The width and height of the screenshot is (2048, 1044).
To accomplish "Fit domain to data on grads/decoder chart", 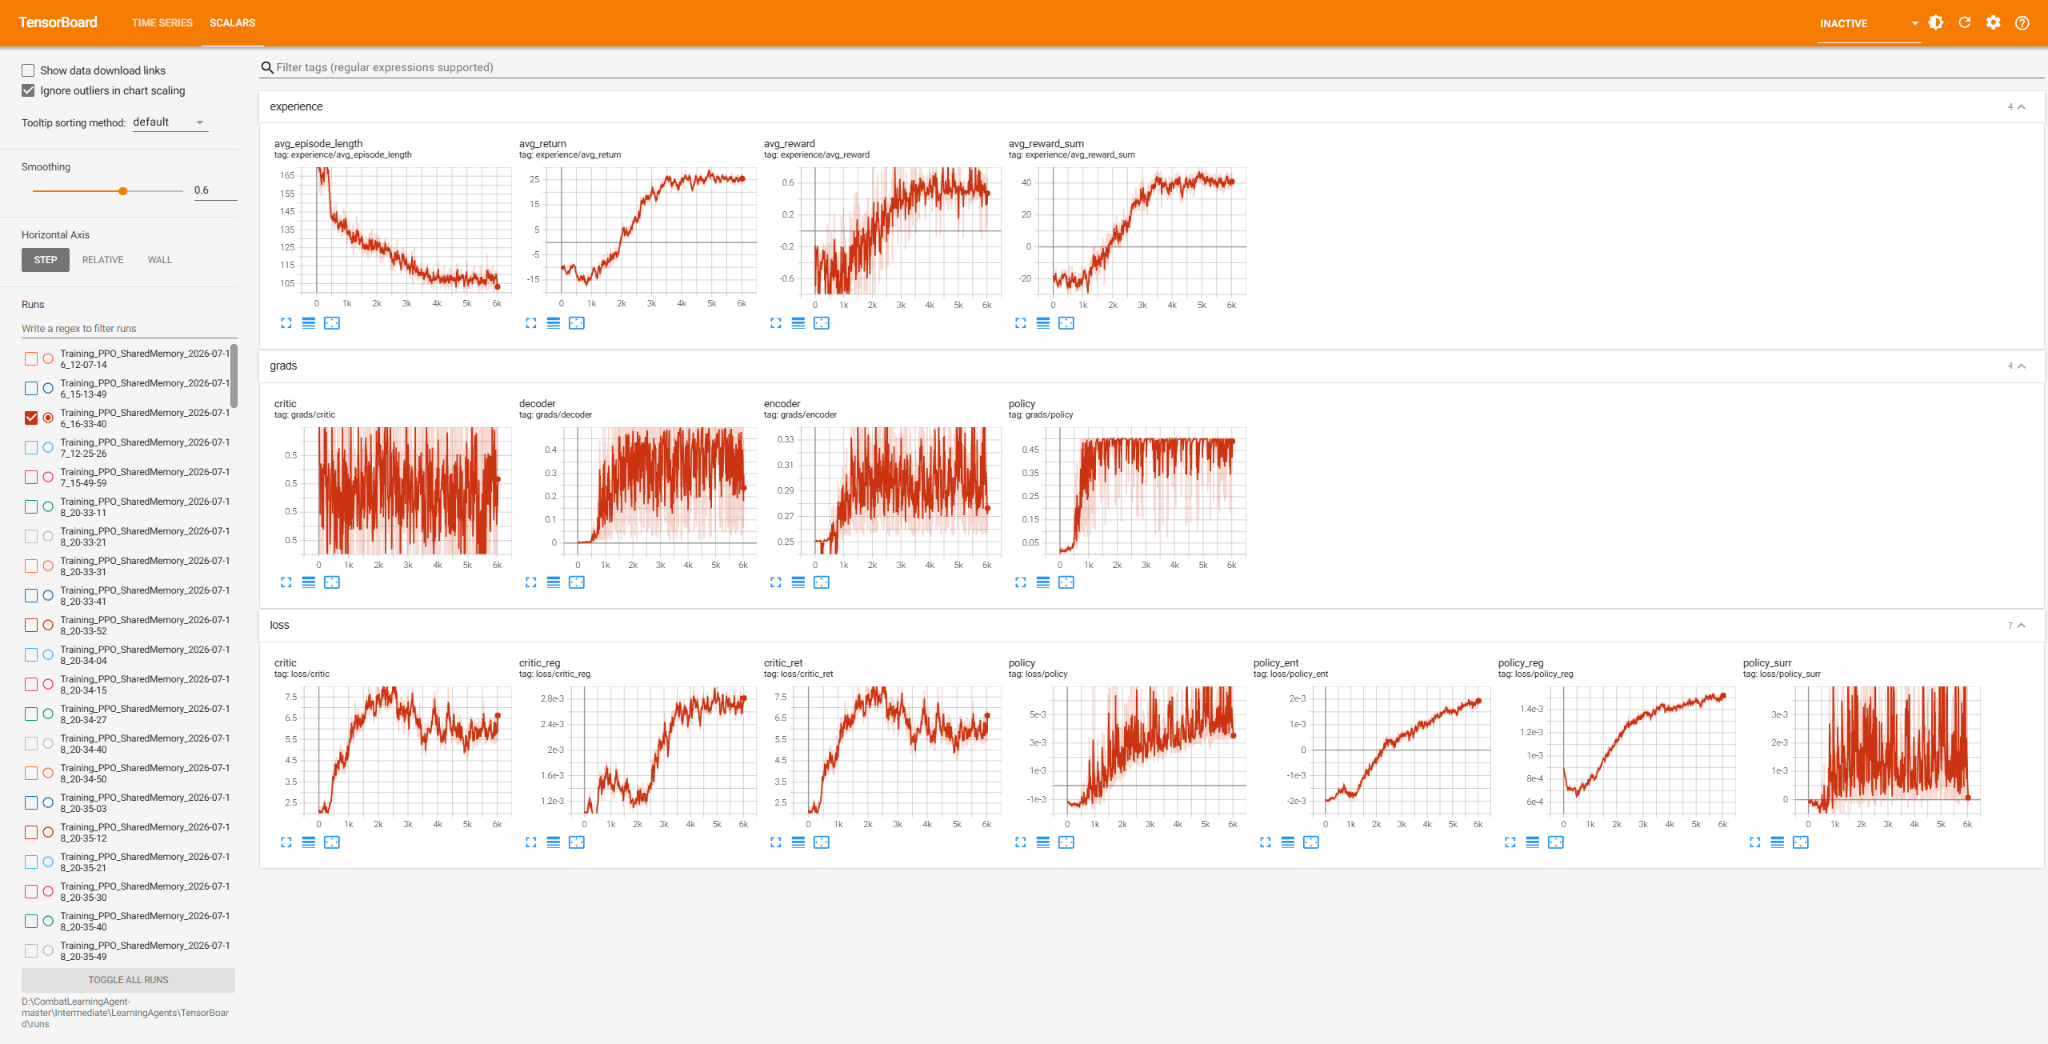I will pos(576,582).
